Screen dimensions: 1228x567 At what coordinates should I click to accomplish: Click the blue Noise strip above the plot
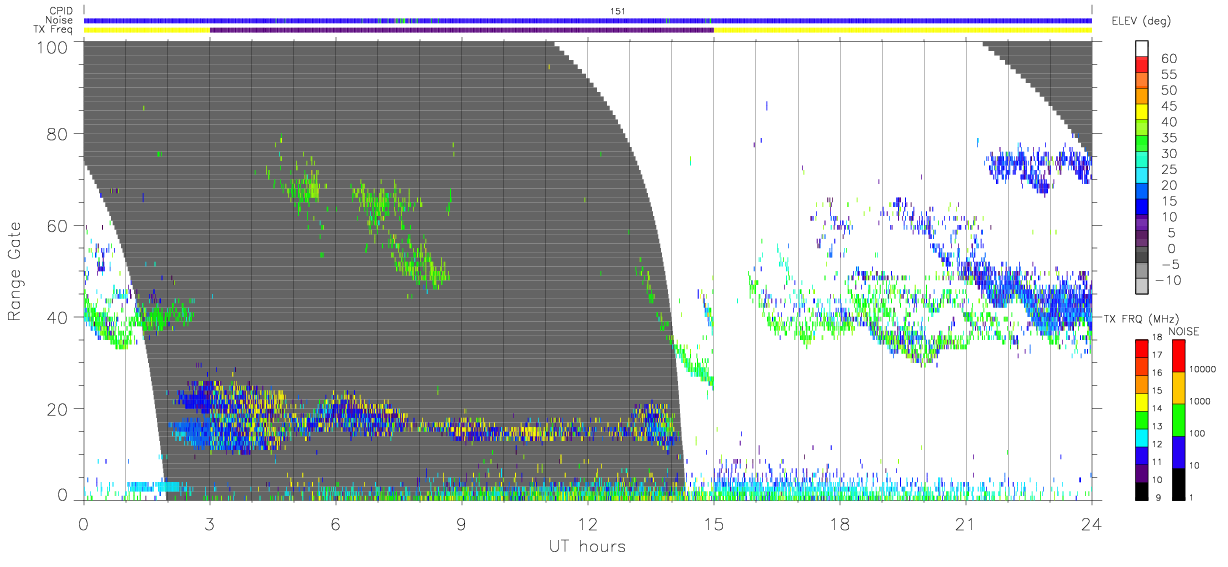tap(588, 20)
